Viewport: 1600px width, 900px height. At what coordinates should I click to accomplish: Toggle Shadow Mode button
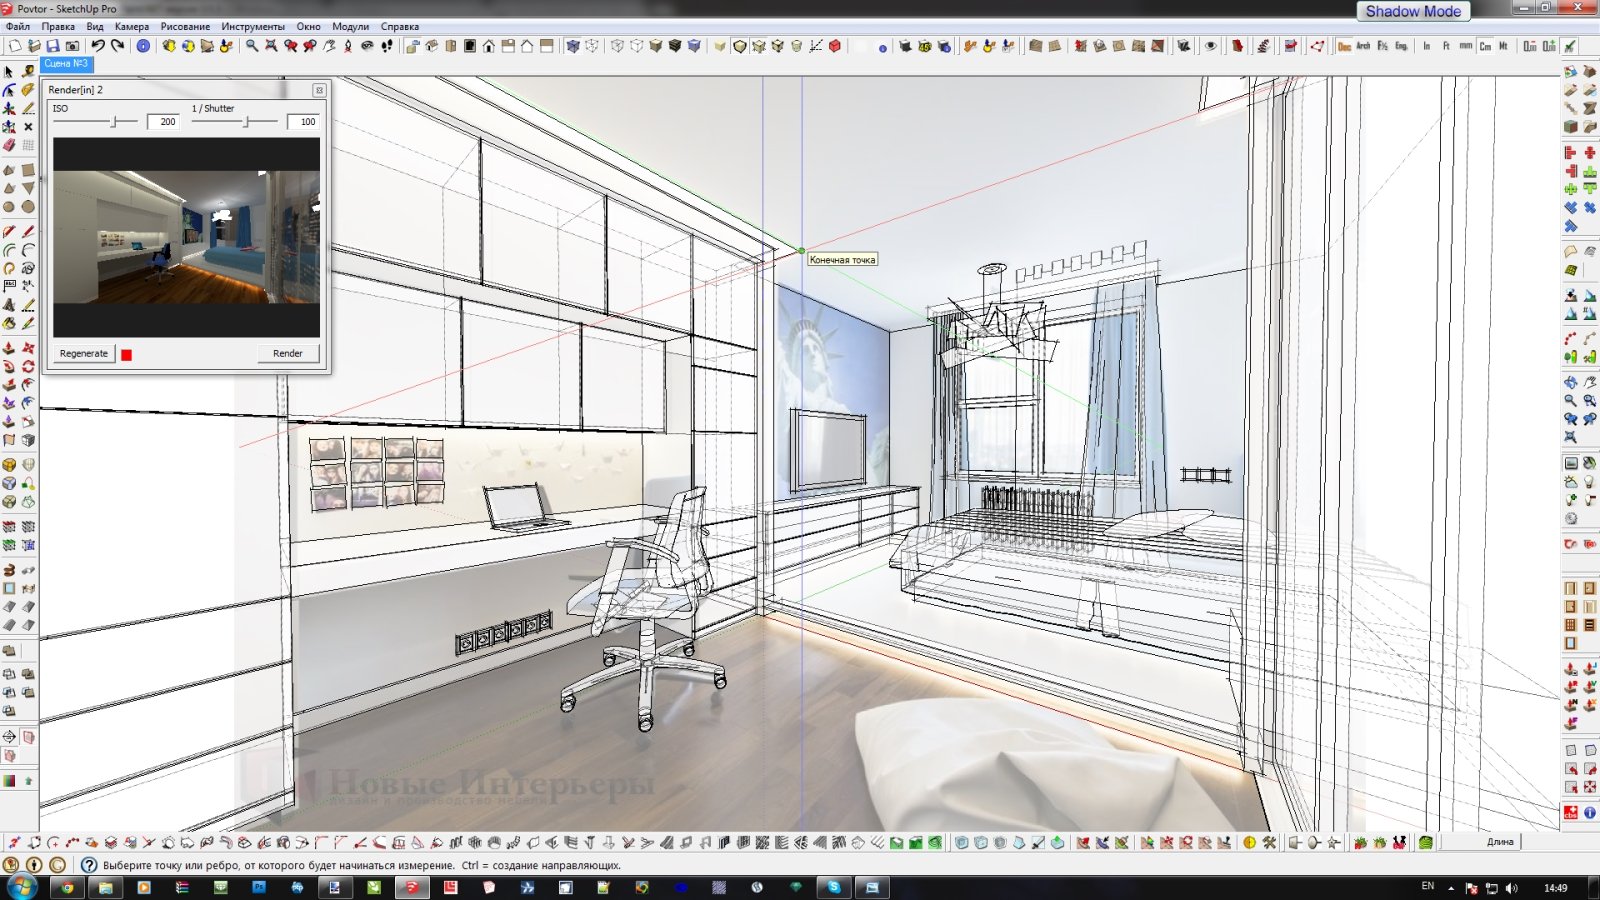coord(1412,12)
